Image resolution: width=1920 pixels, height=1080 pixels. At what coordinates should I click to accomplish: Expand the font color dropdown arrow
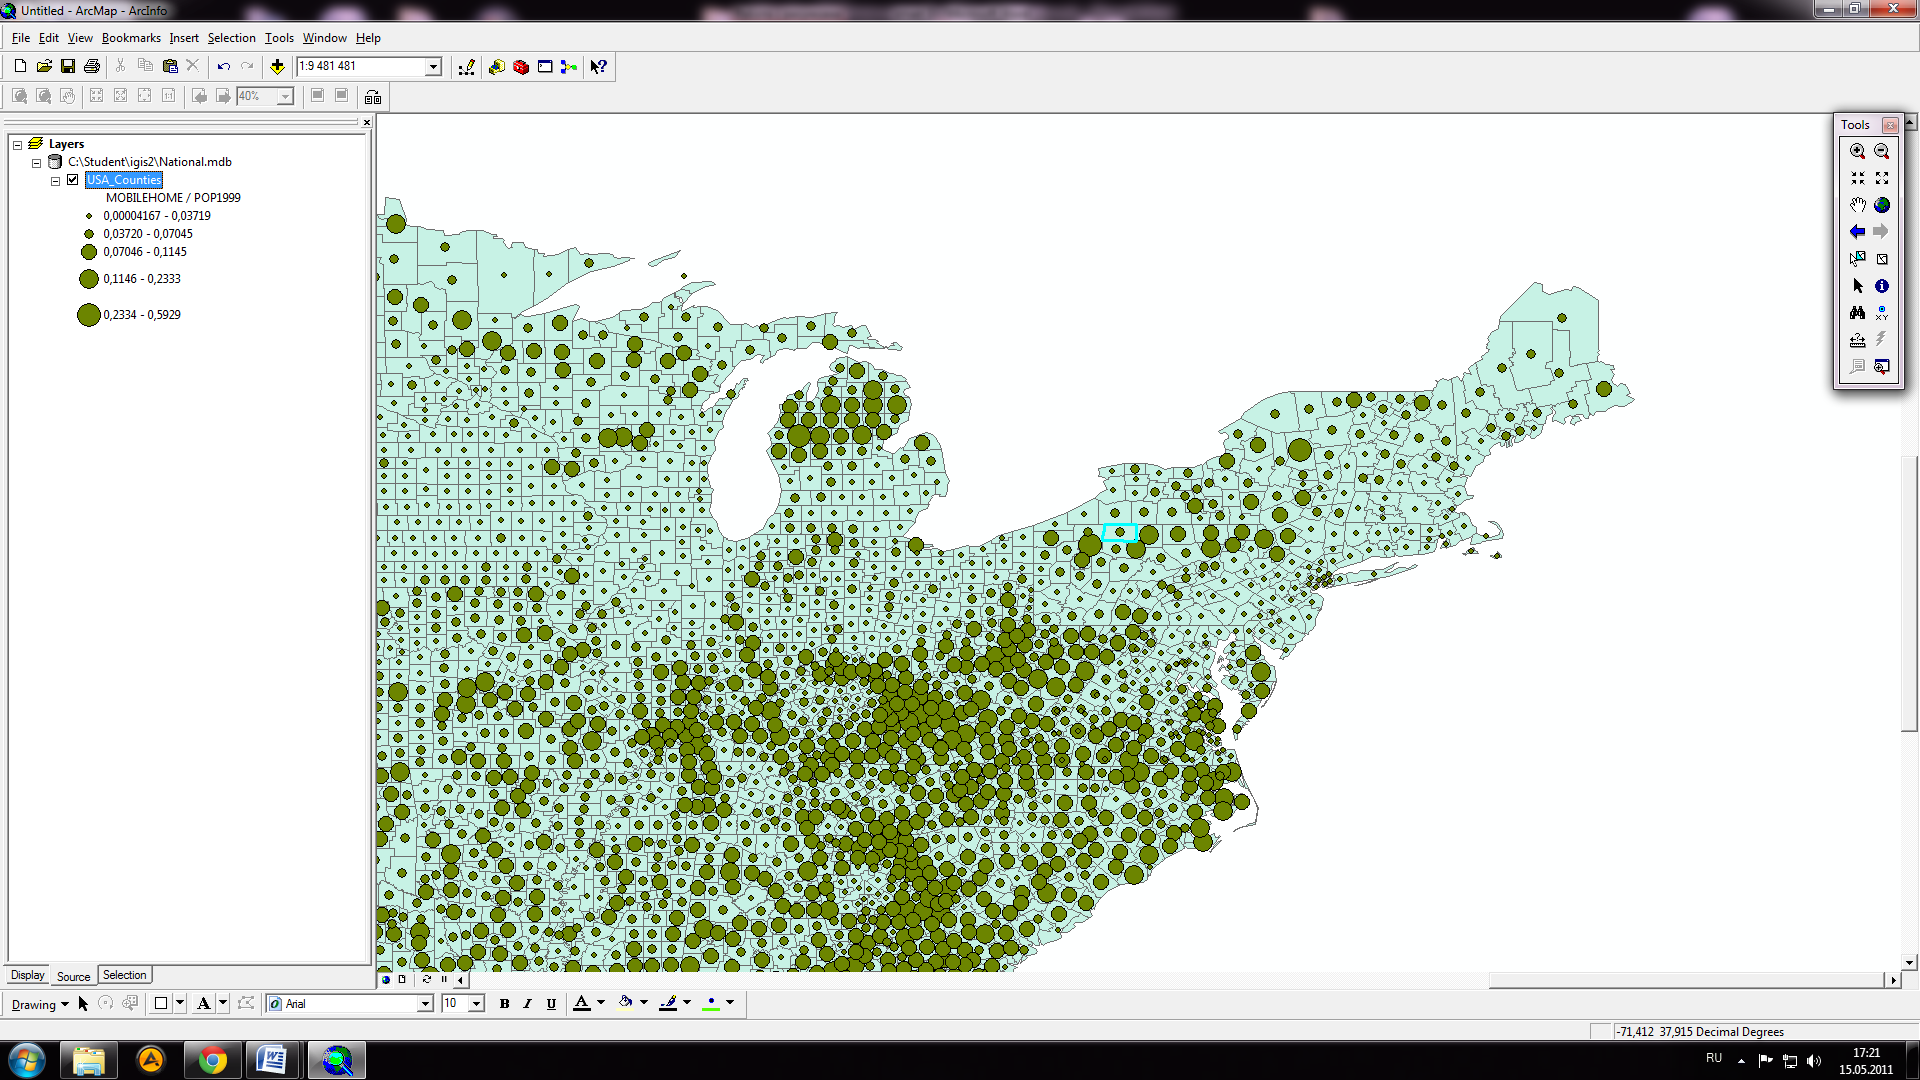tap(601, 1003)
